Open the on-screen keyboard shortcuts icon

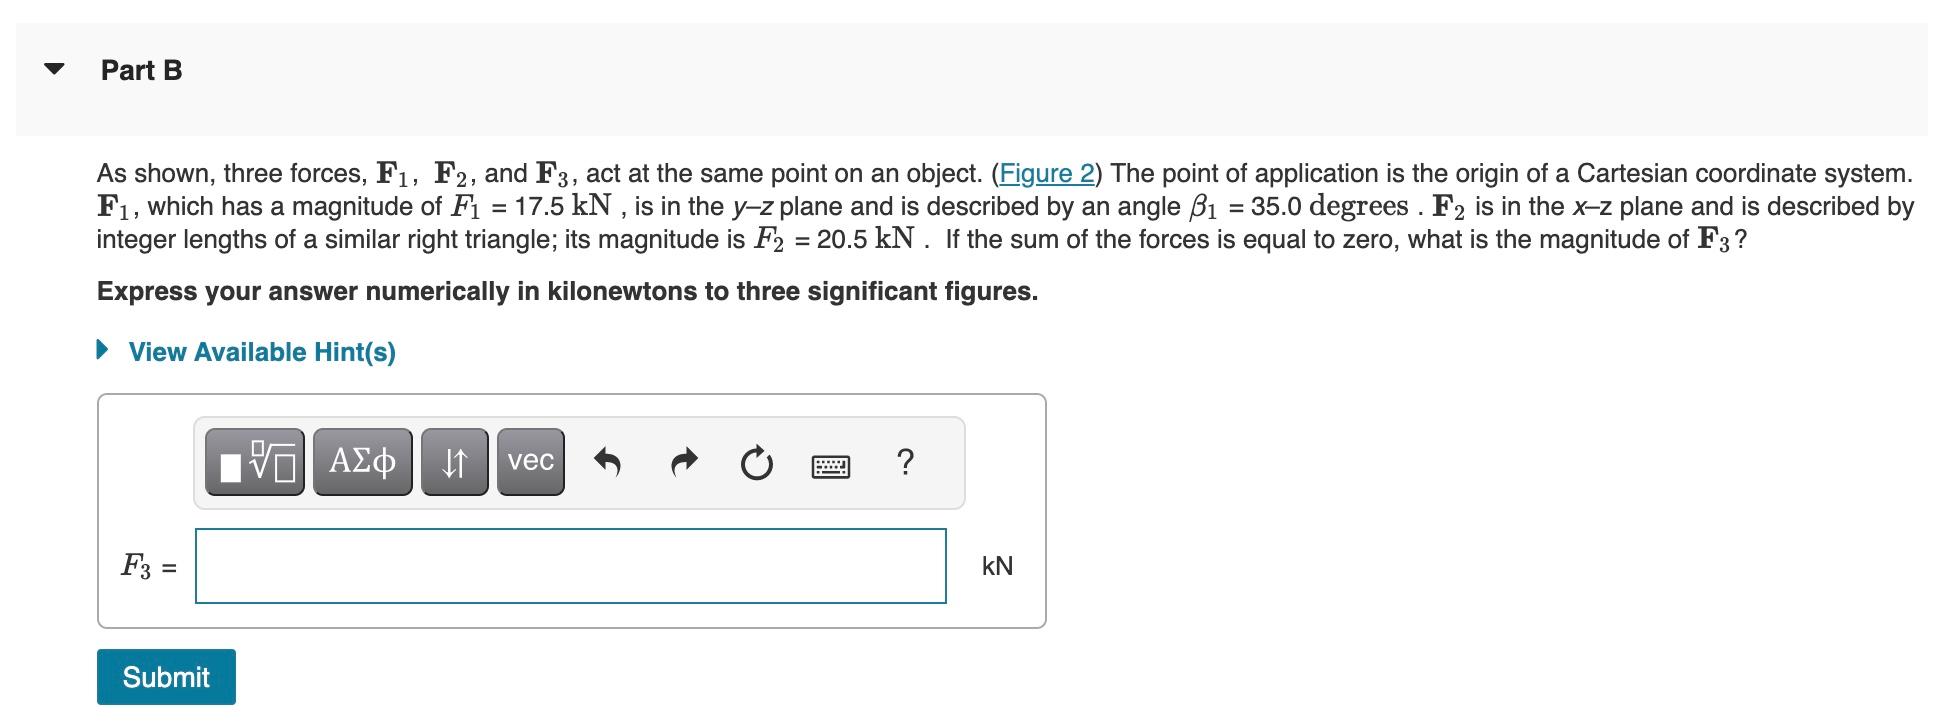pos(832,465)
